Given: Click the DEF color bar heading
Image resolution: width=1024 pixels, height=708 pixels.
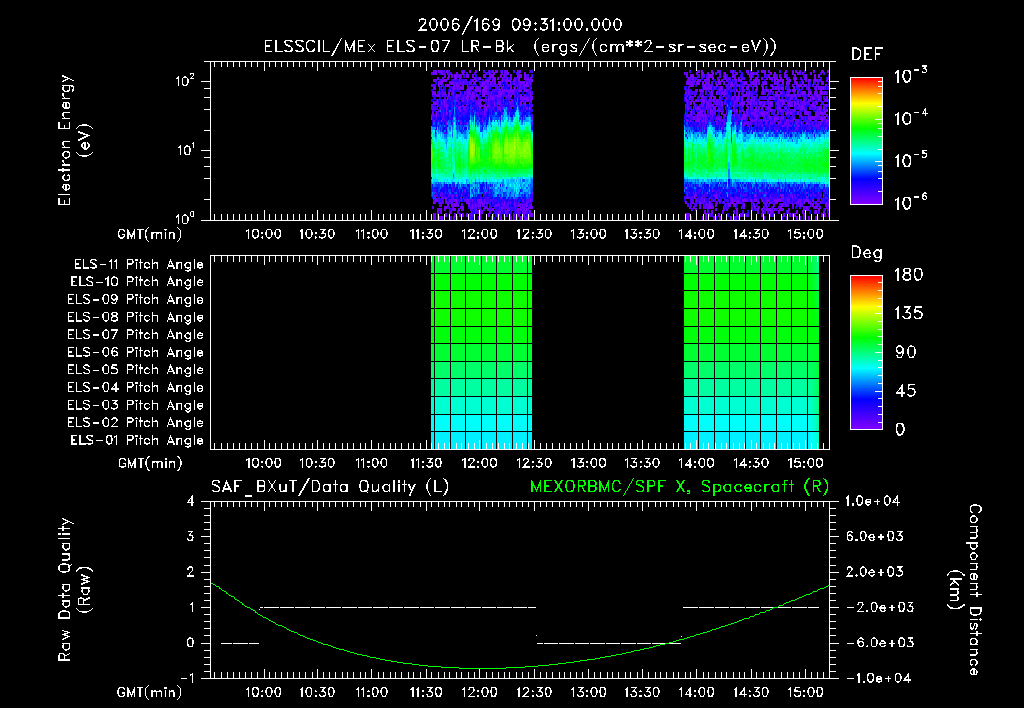Looking at the screenshot, I should tap(867, 54).
